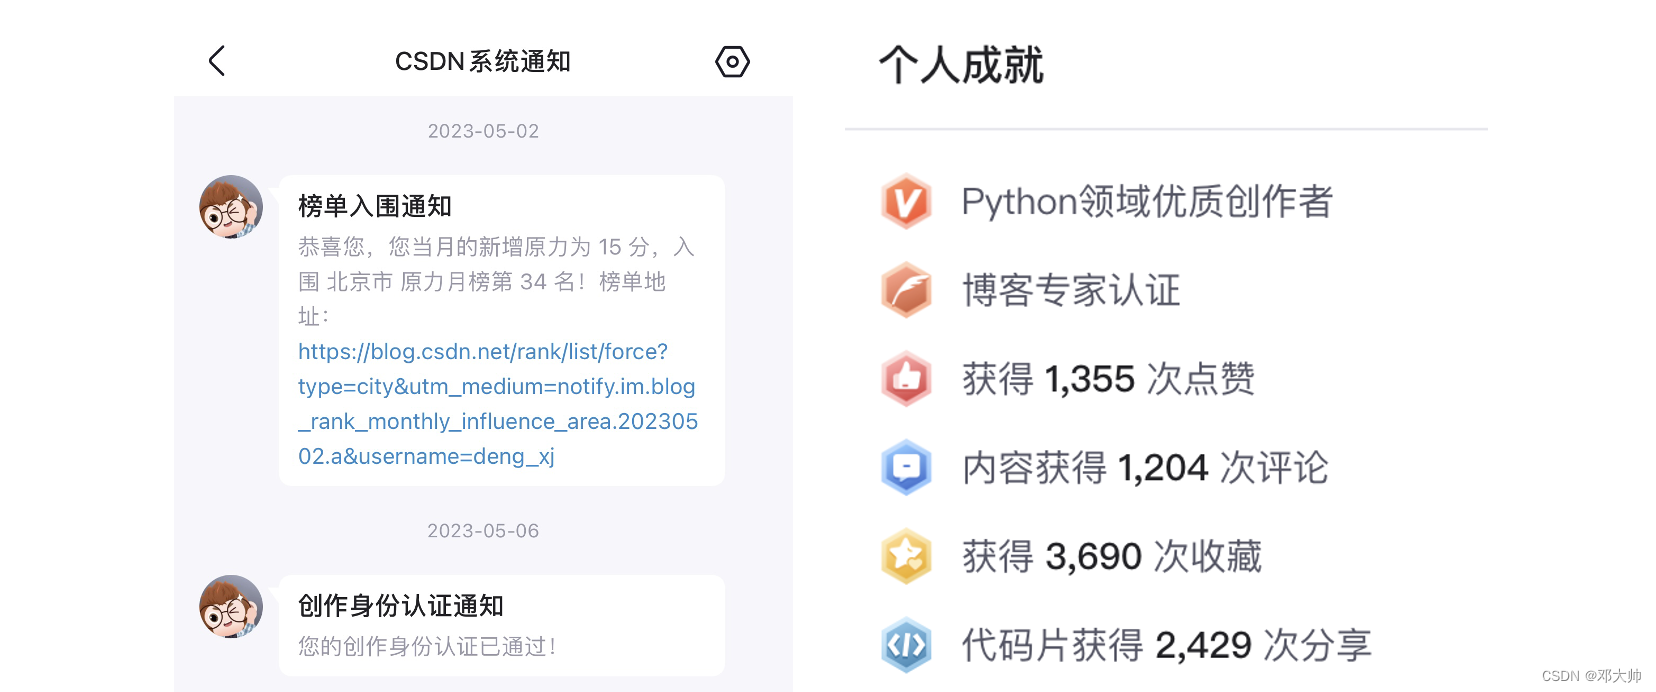Click the 恭喜您 ranking message body text

coord(497,281)
